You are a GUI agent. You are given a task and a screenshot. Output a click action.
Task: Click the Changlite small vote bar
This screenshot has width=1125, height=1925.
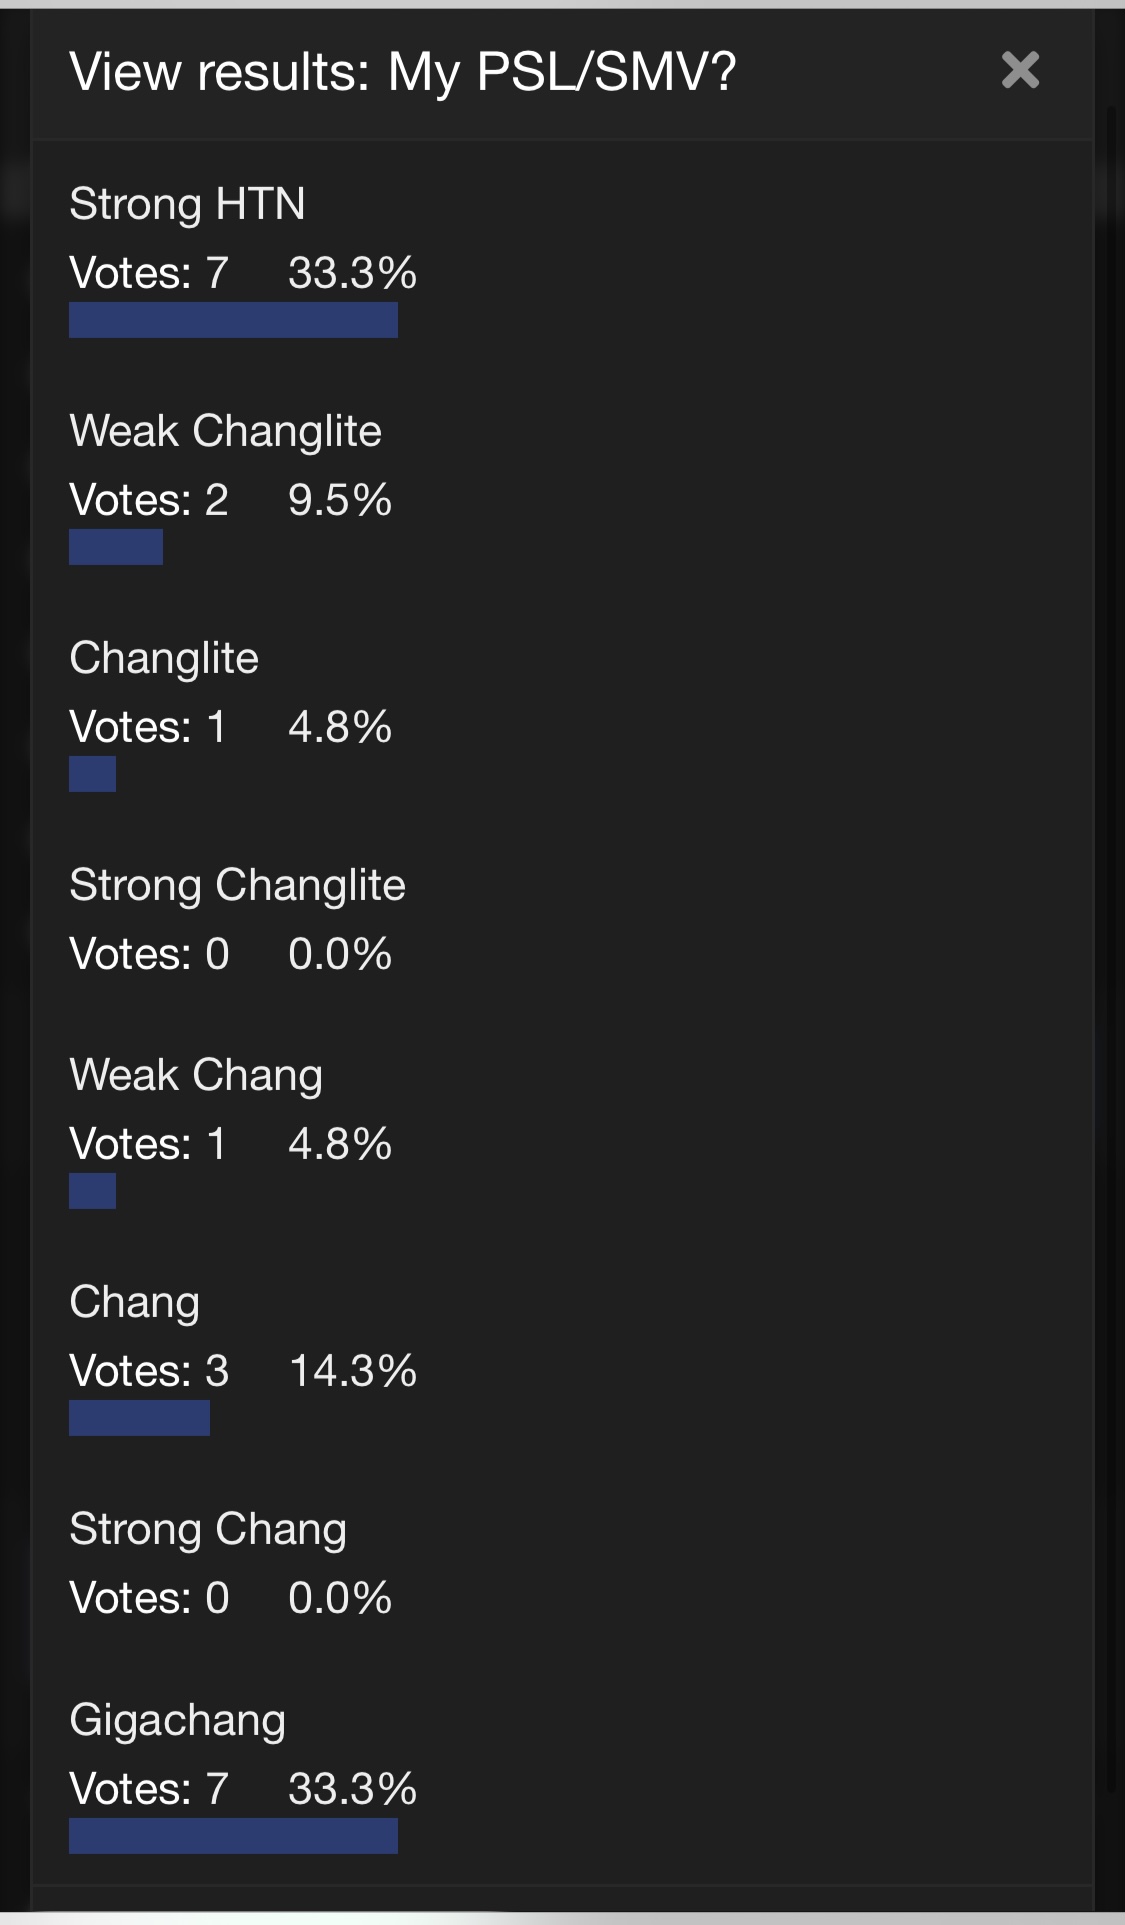tap(92, 774)
